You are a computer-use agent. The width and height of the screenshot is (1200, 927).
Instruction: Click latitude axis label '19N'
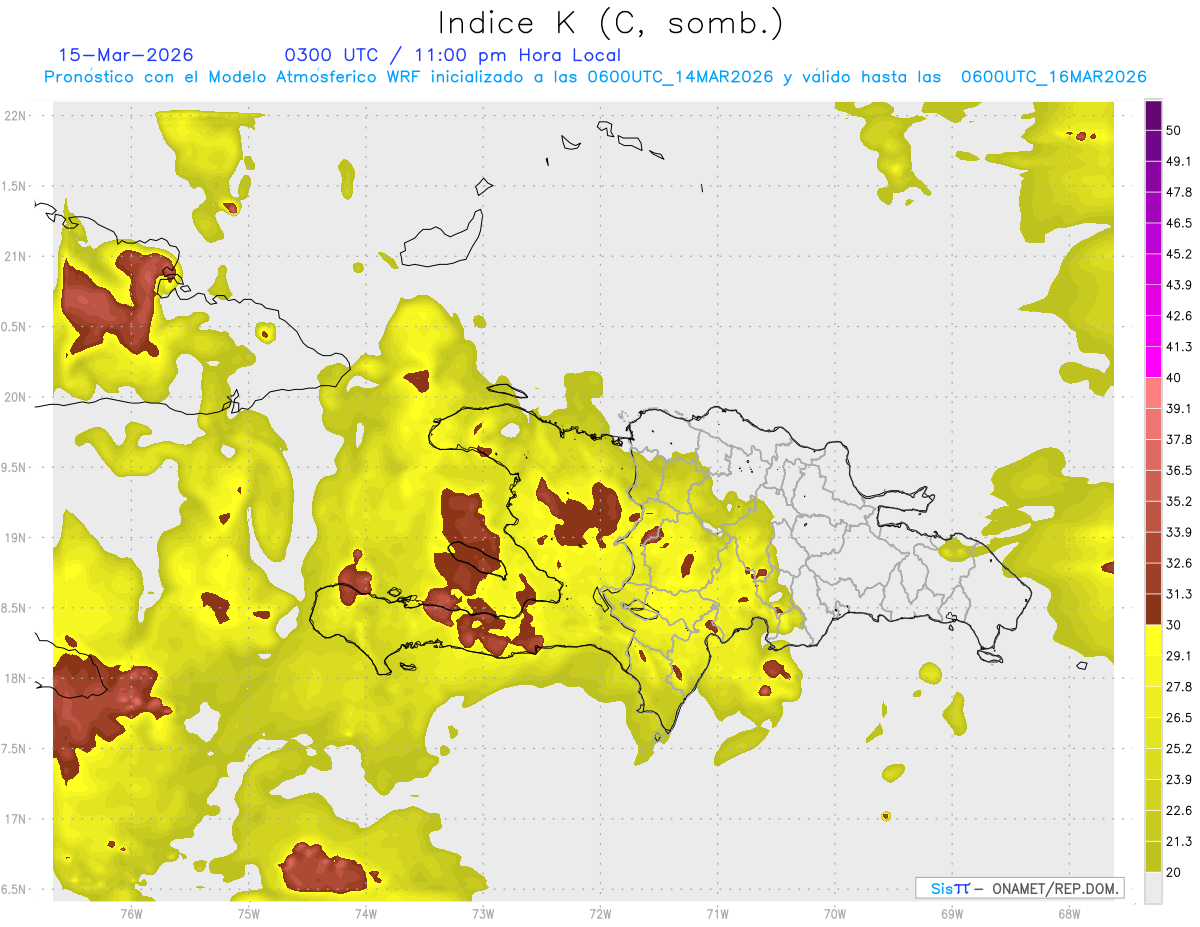coord(16,538)
